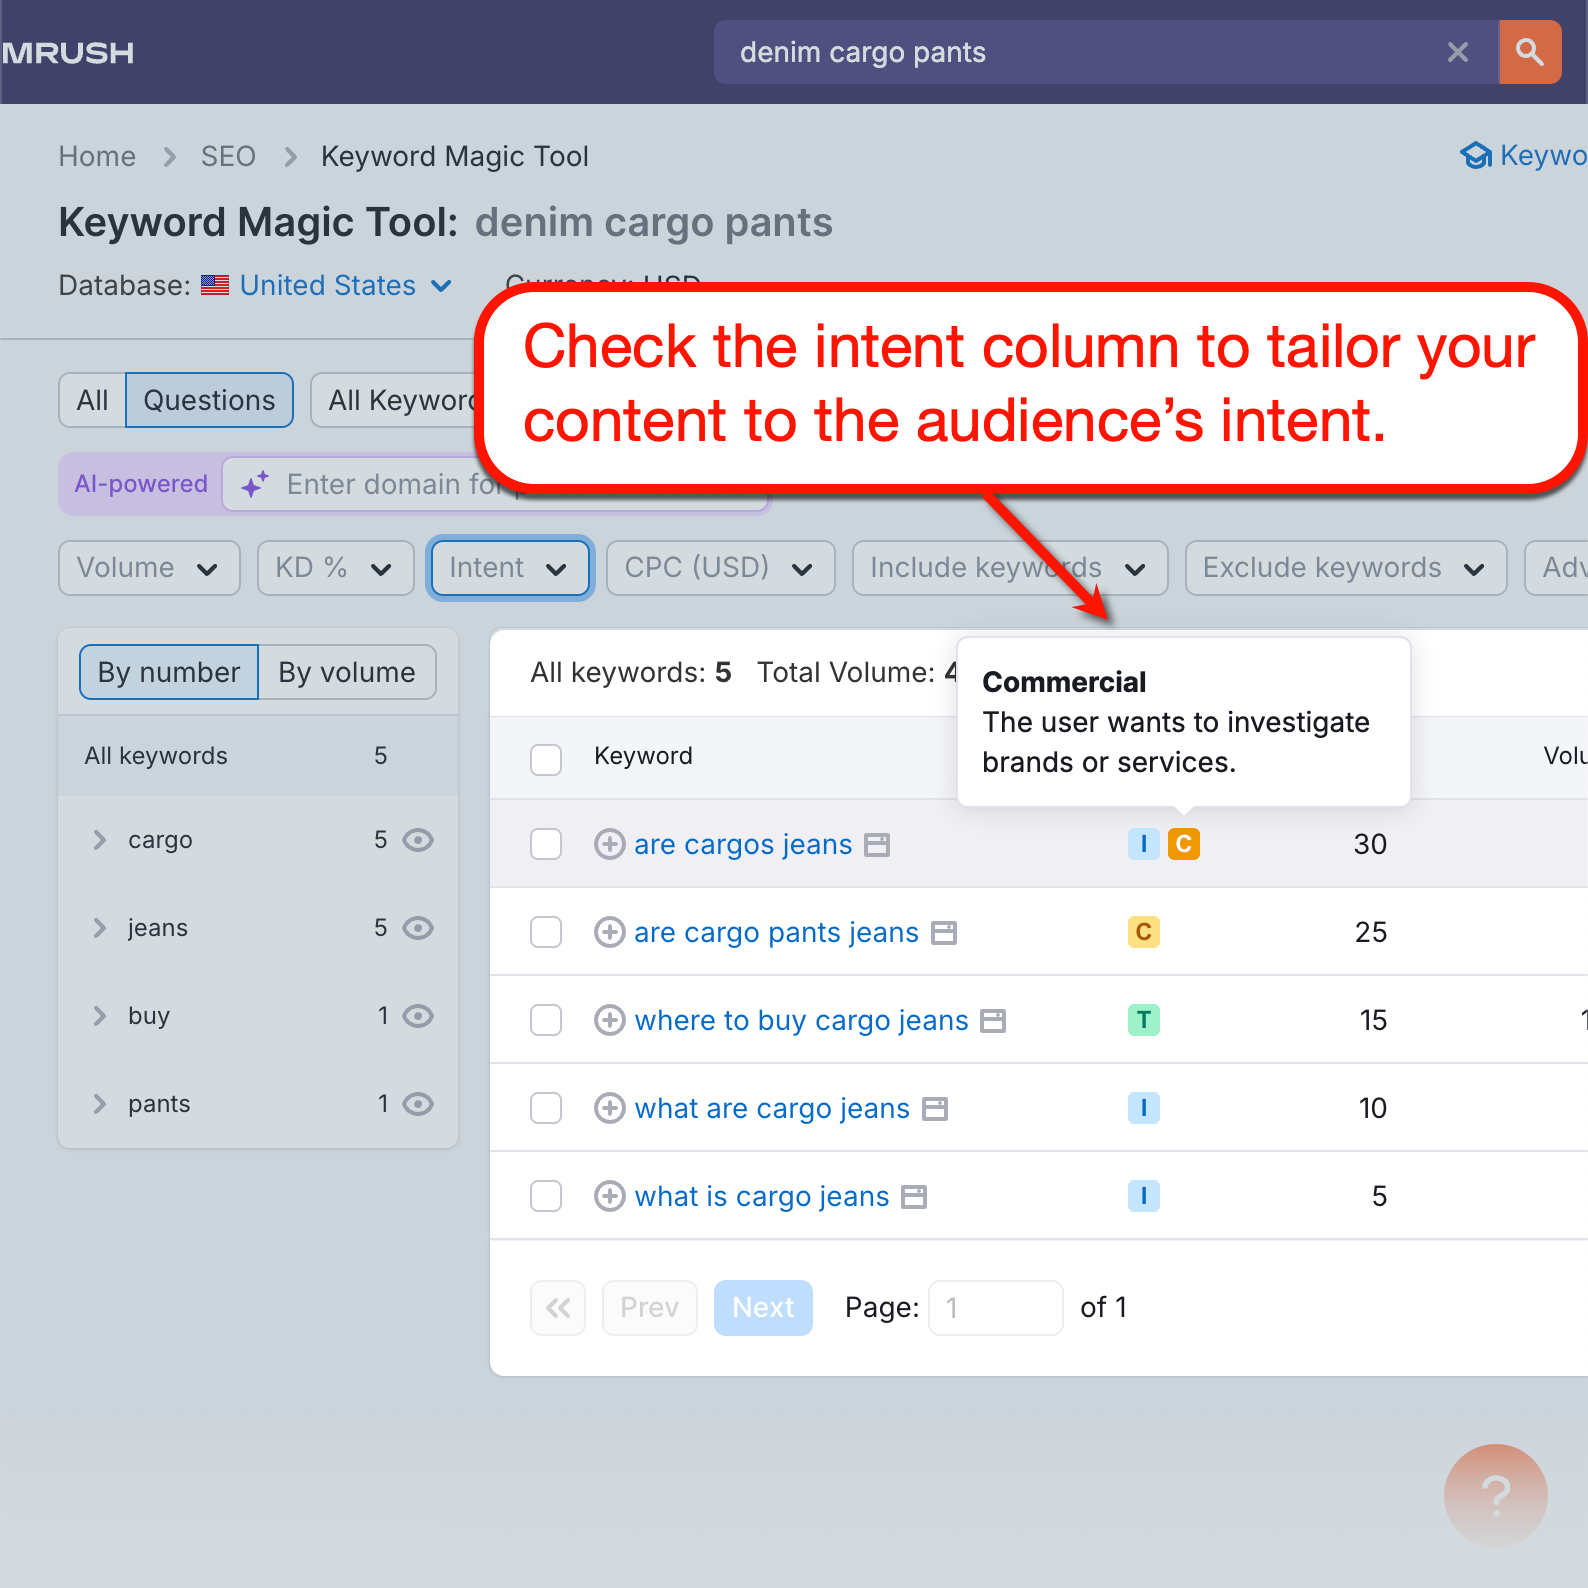This screenshot has height=1588, width=1588.
Task: Open SERP icon beside 'what are cargo jeans'
Action: 935,1109
